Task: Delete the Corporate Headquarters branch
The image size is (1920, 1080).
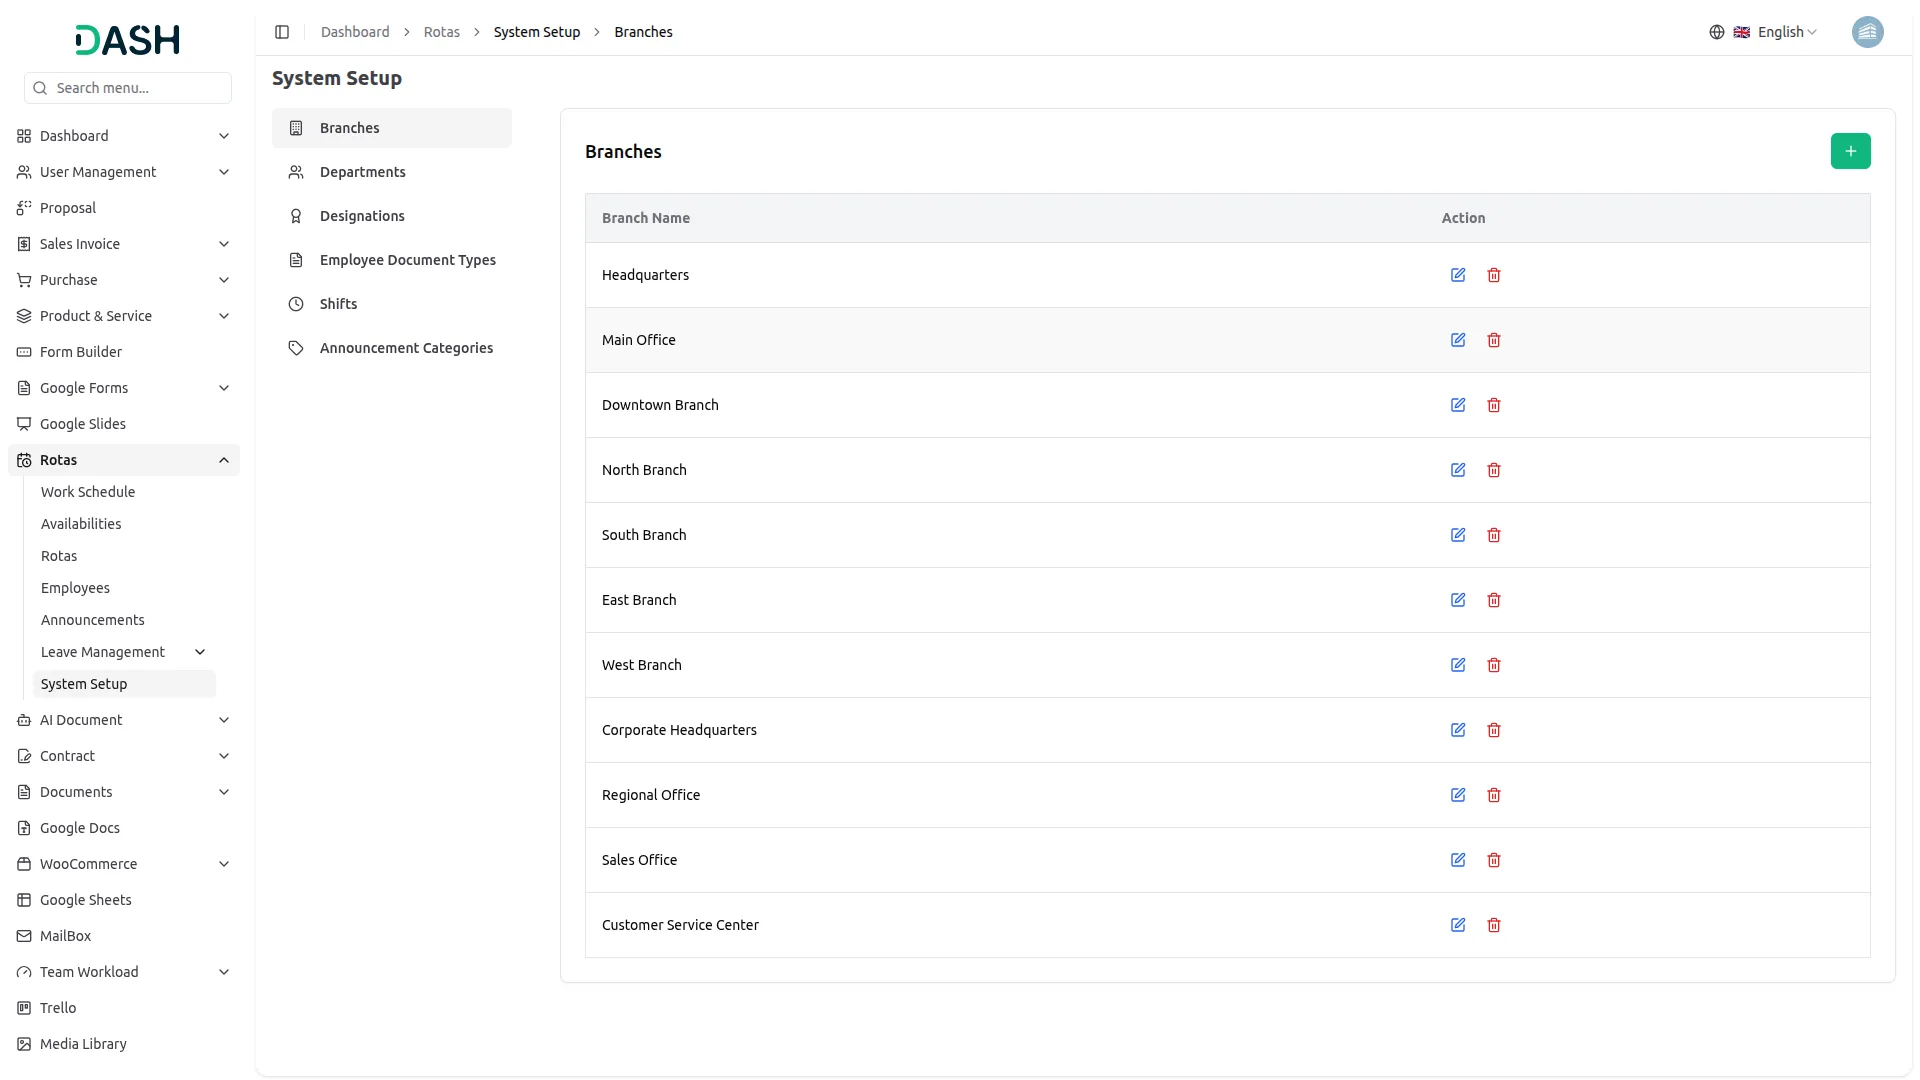Action: tap(1494, 730)
